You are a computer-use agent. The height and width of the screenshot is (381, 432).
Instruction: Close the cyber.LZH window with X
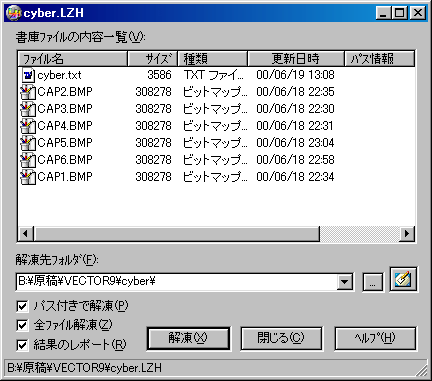(417, 13)
